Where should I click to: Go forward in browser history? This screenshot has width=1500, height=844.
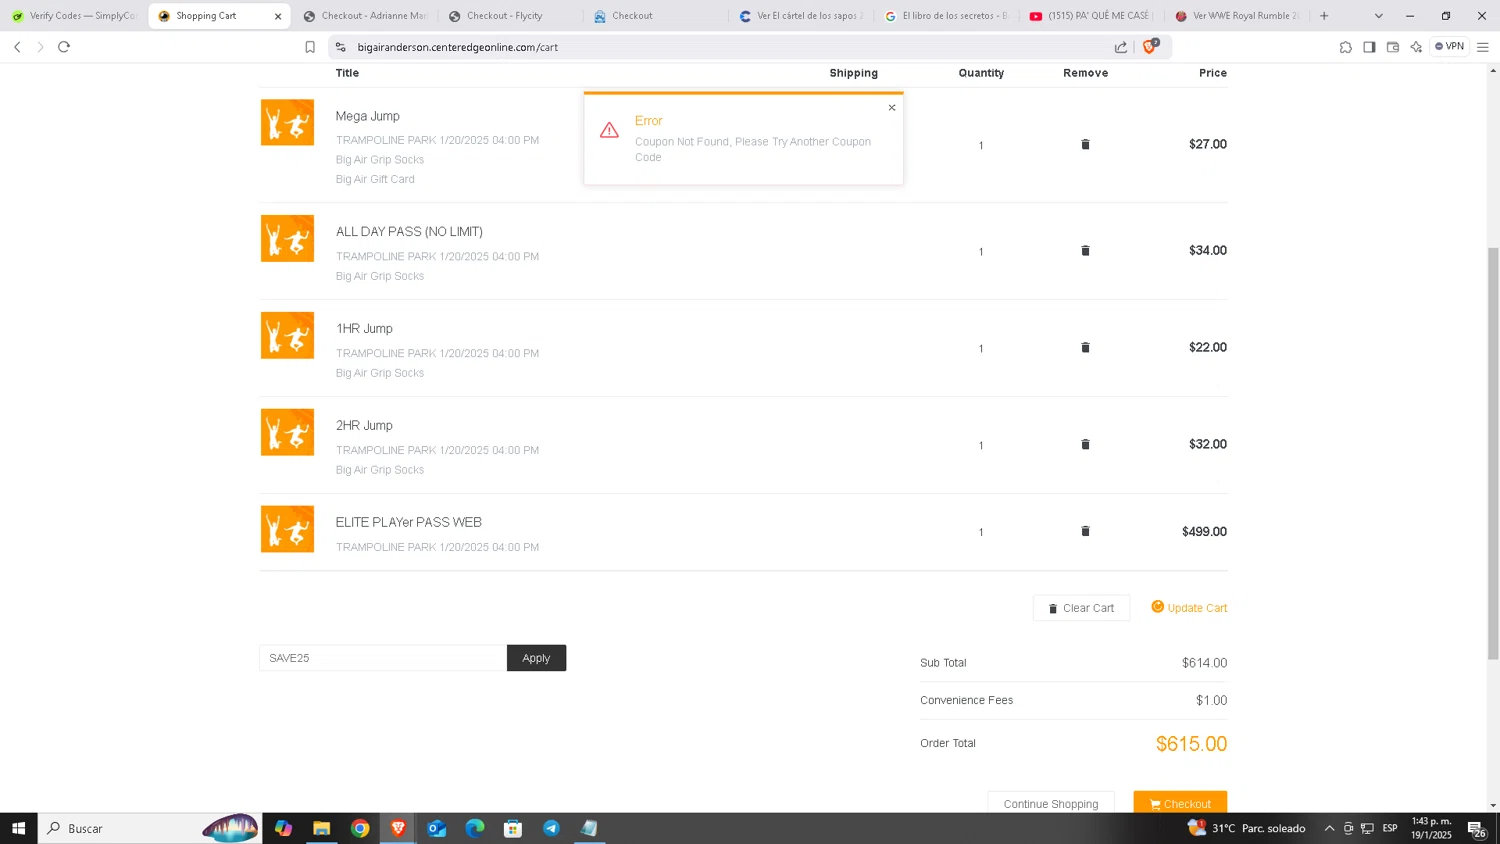point(40,47)
